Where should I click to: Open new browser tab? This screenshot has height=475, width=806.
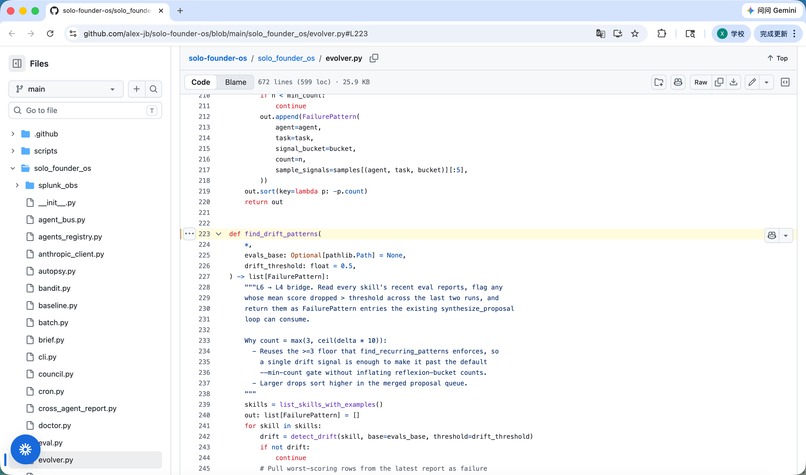[180, 10]
